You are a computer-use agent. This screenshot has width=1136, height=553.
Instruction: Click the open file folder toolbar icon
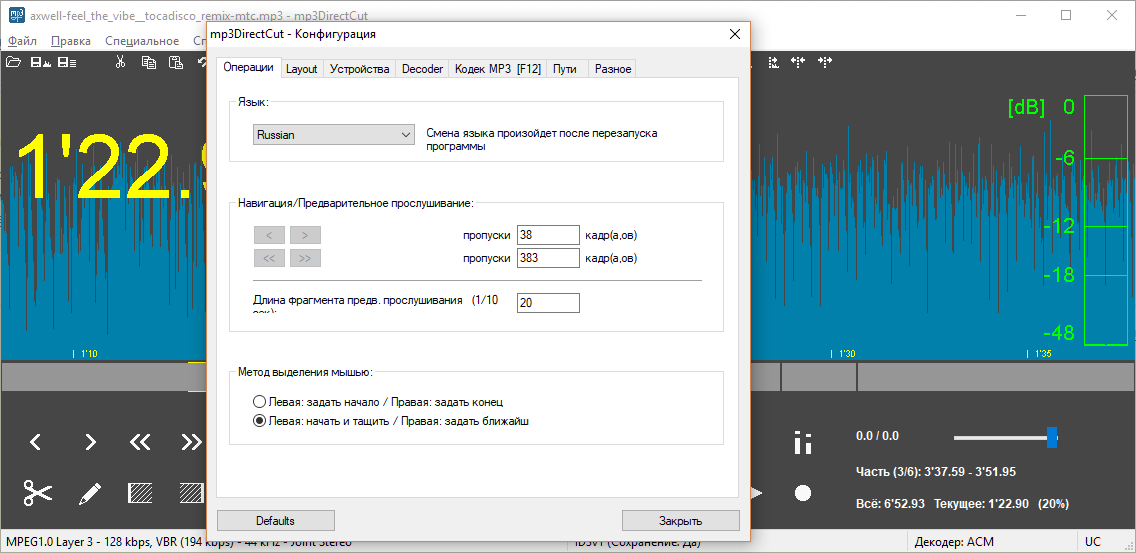(x=13, y=62)
